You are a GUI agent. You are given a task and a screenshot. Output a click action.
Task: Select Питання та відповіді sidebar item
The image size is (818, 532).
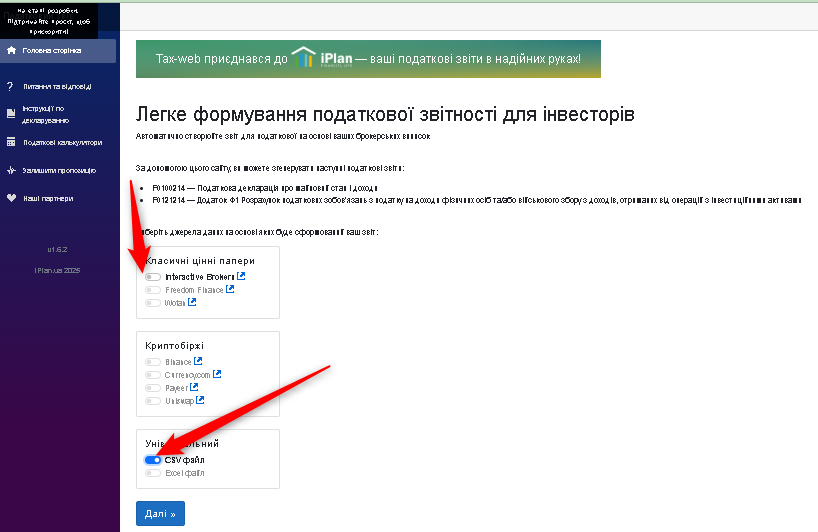pos(58,87)
